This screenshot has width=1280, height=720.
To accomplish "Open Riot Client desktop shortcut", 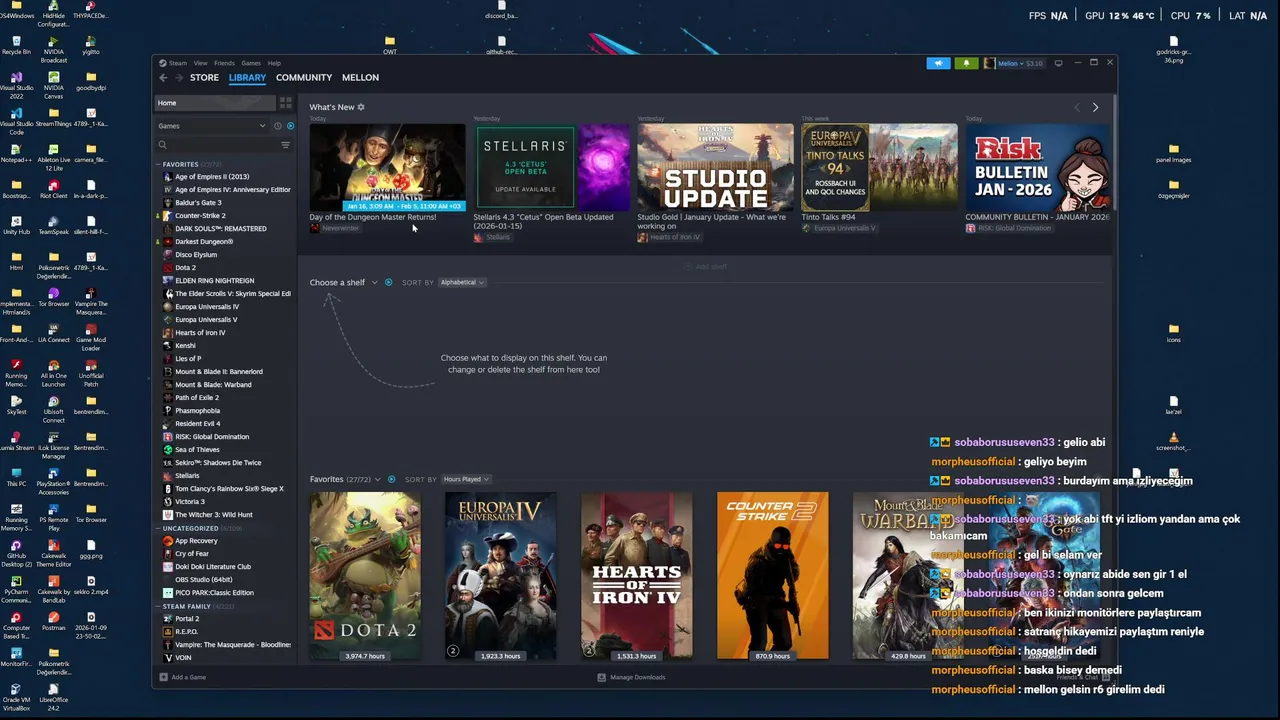I will coord(53,189).
